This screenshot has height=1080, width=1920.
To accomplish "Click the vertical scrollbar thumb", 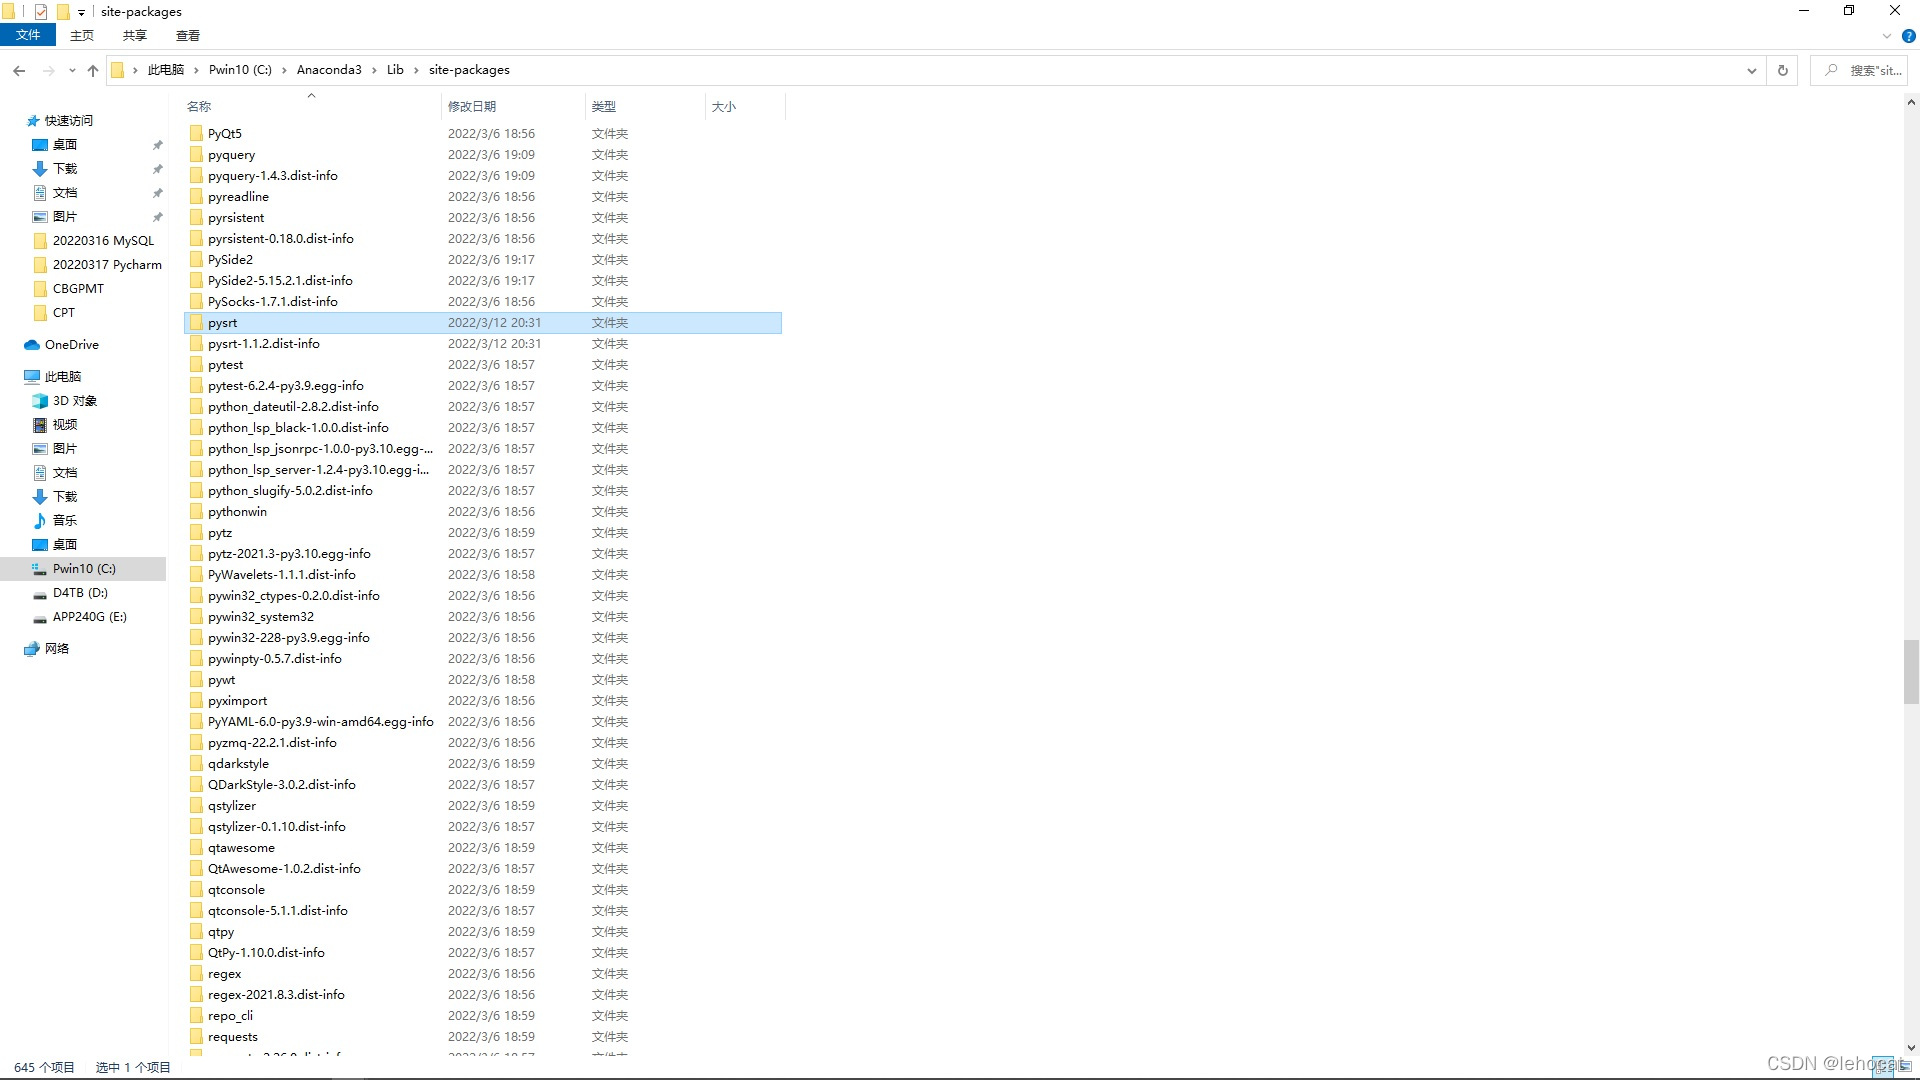I will [1911, 672].
